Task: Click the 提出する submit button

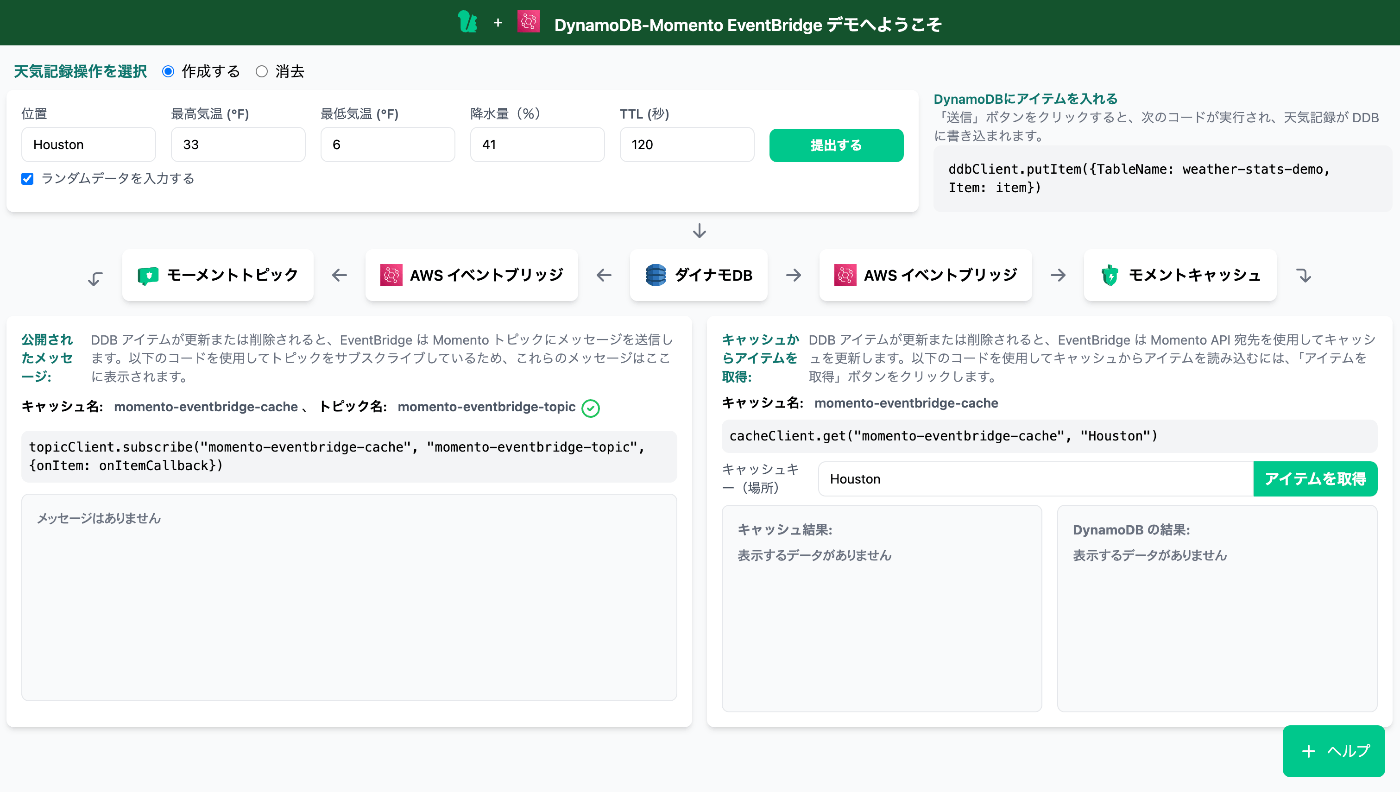Action: point(836,145)
